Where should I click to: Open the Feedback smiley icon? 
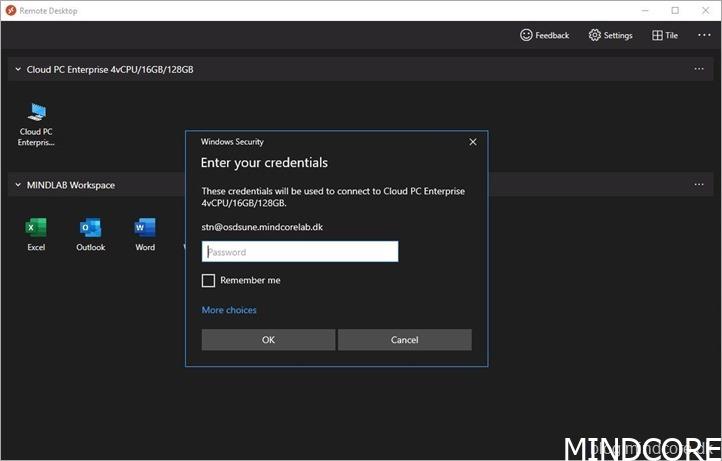(526, 35)
